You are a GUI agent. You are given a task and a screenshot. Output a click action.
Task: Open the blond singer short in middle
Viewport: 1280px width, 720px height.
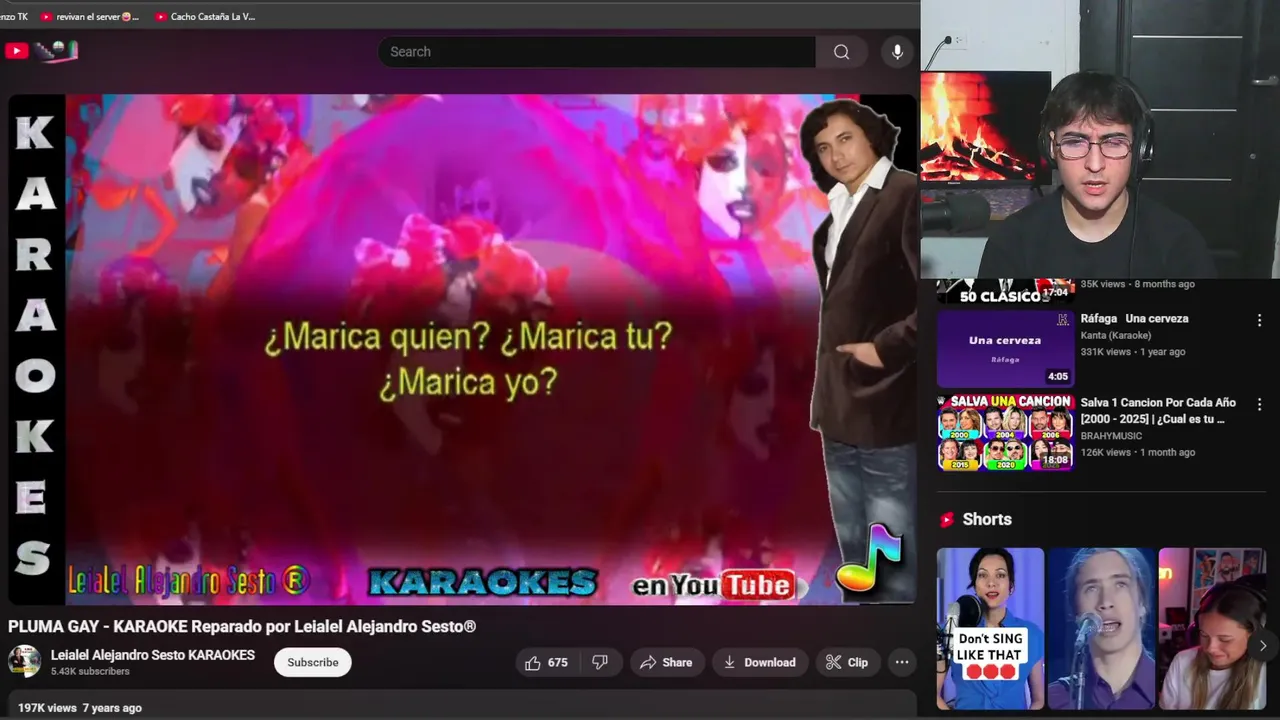(1101, 628)
